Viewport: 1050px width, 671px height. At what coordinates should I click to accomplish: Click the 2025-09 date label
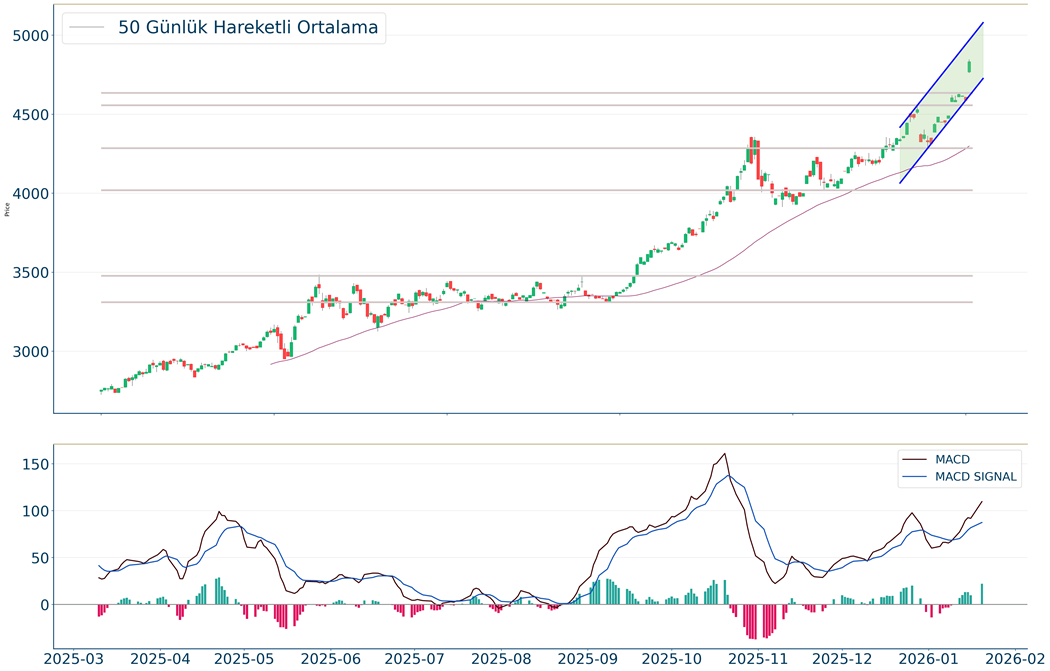(x=589, y=659)
